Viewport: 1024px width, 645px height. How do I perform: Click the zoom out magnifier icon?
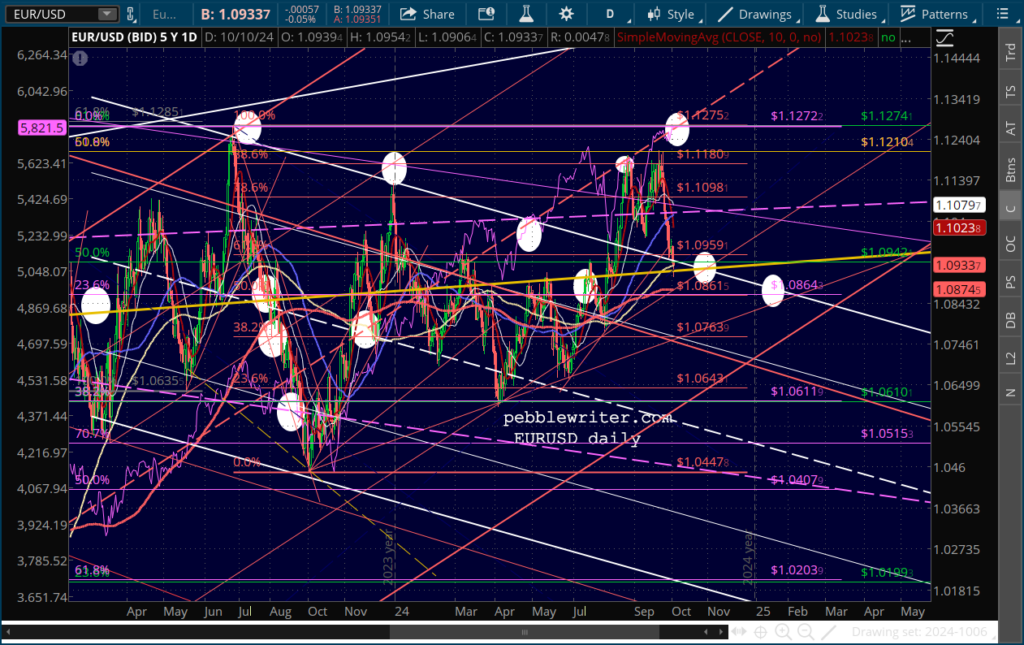806,631
